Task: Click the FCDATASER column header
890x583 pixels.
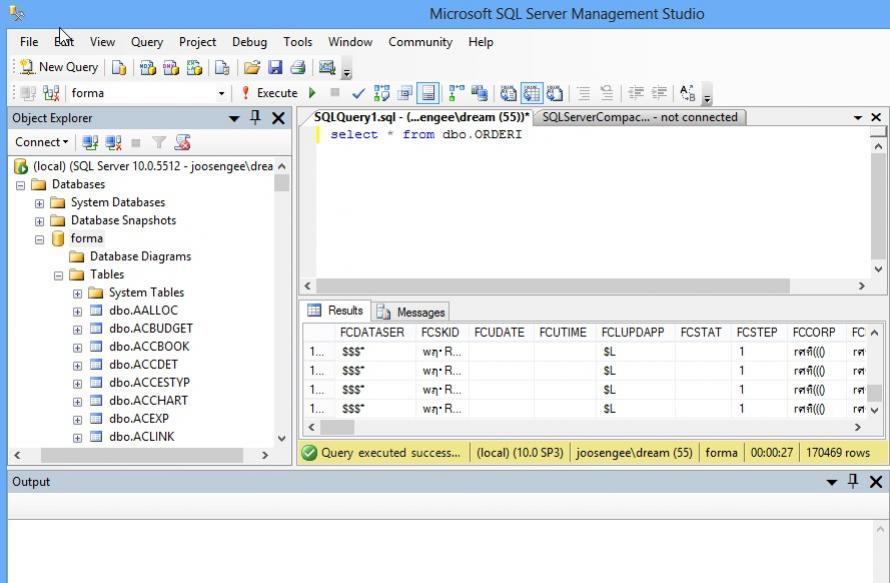Action: (x=372, y=333)
